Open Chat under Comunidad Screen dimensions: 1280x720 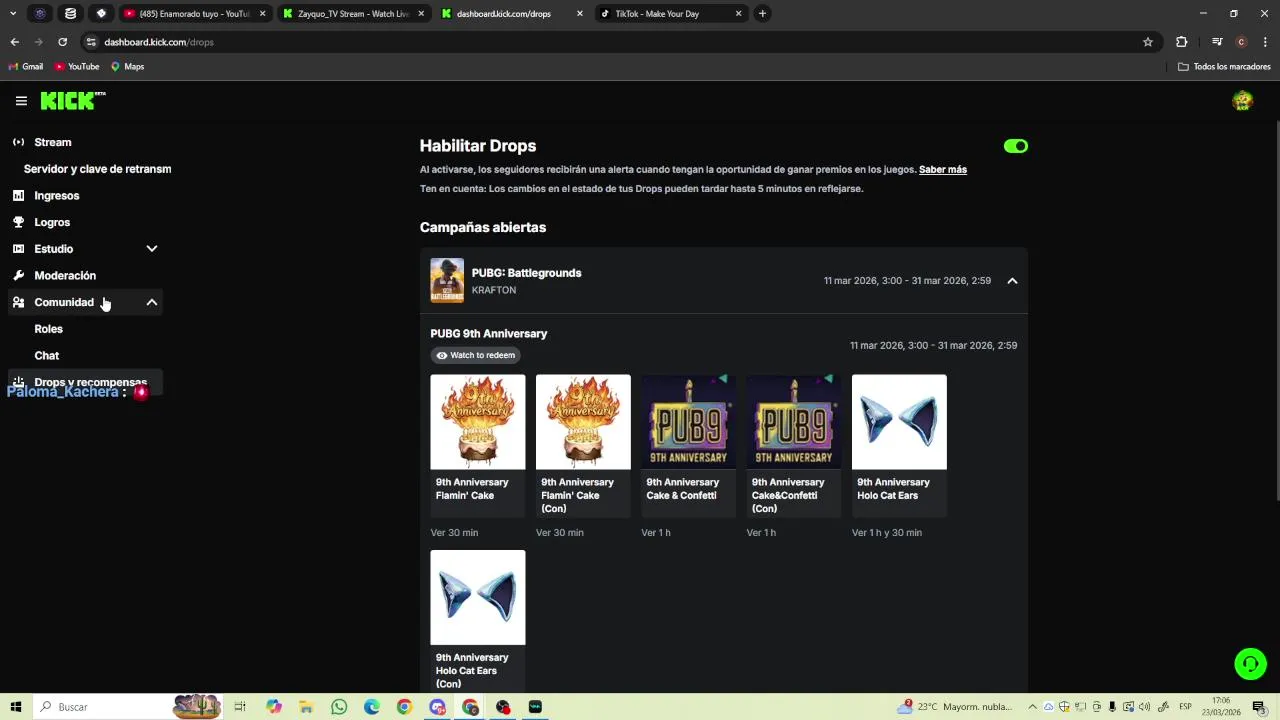pyautogui.click(x=47, y=355)
